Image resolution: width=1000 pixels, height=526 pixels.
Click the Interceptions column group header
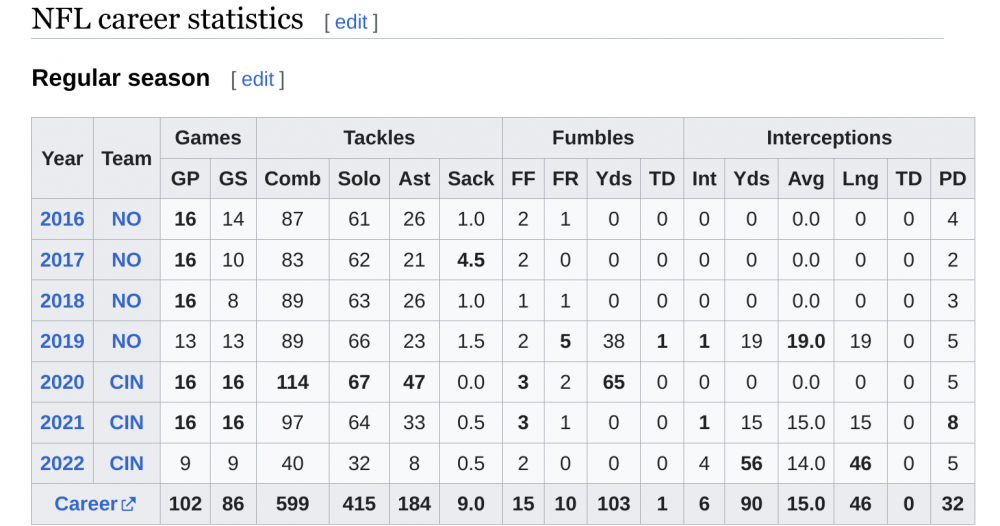pyautogui.click(x=829, y=138)
